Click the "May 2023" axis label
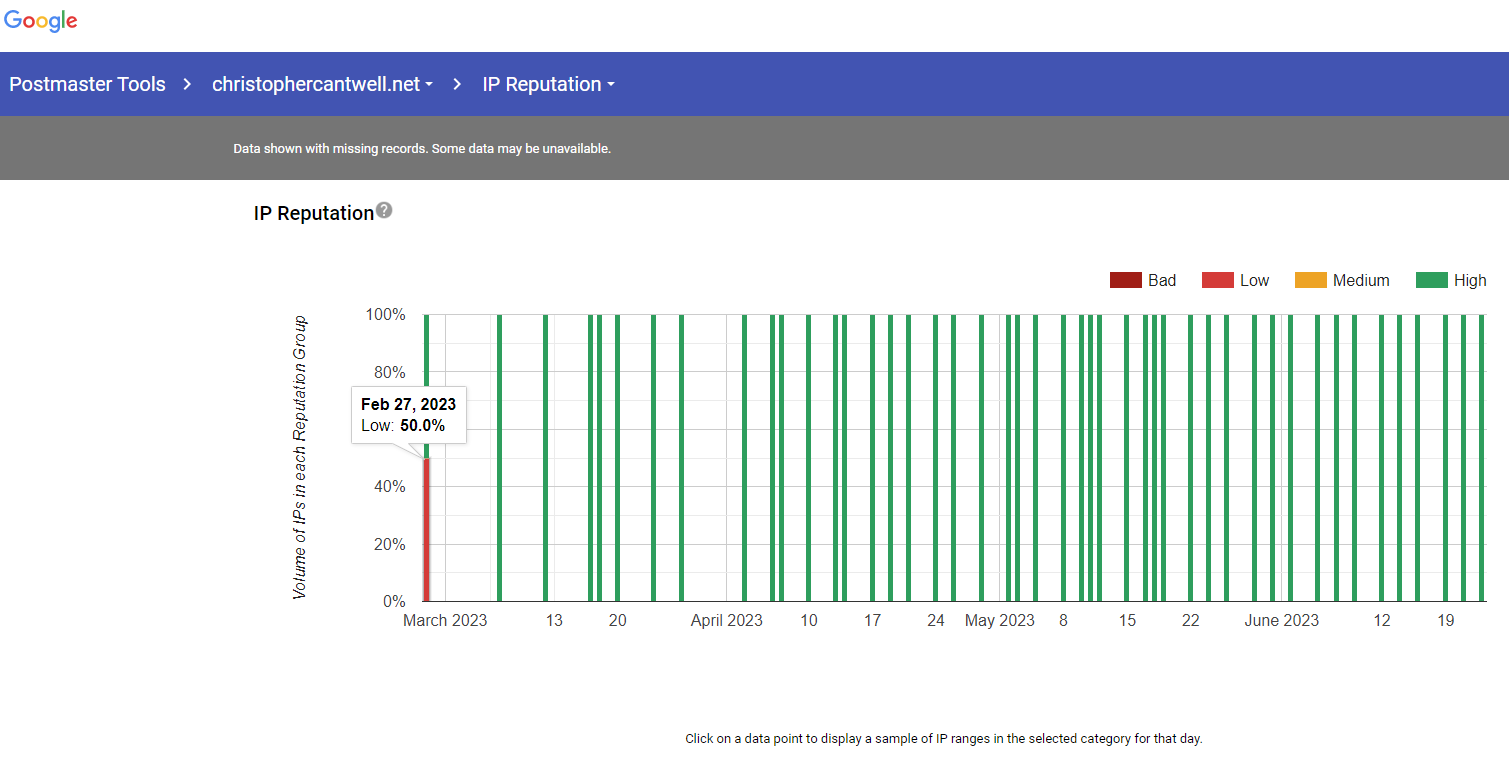 point(1000,620)
